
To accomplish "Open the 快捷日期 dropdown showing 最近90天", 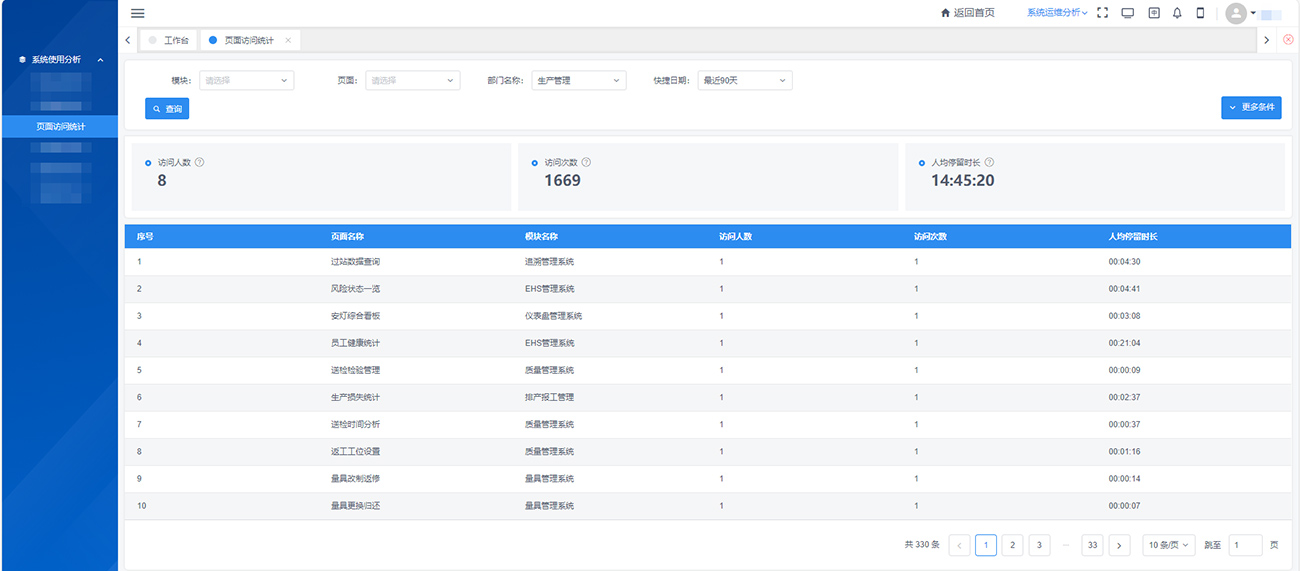I will pos(744,80).
